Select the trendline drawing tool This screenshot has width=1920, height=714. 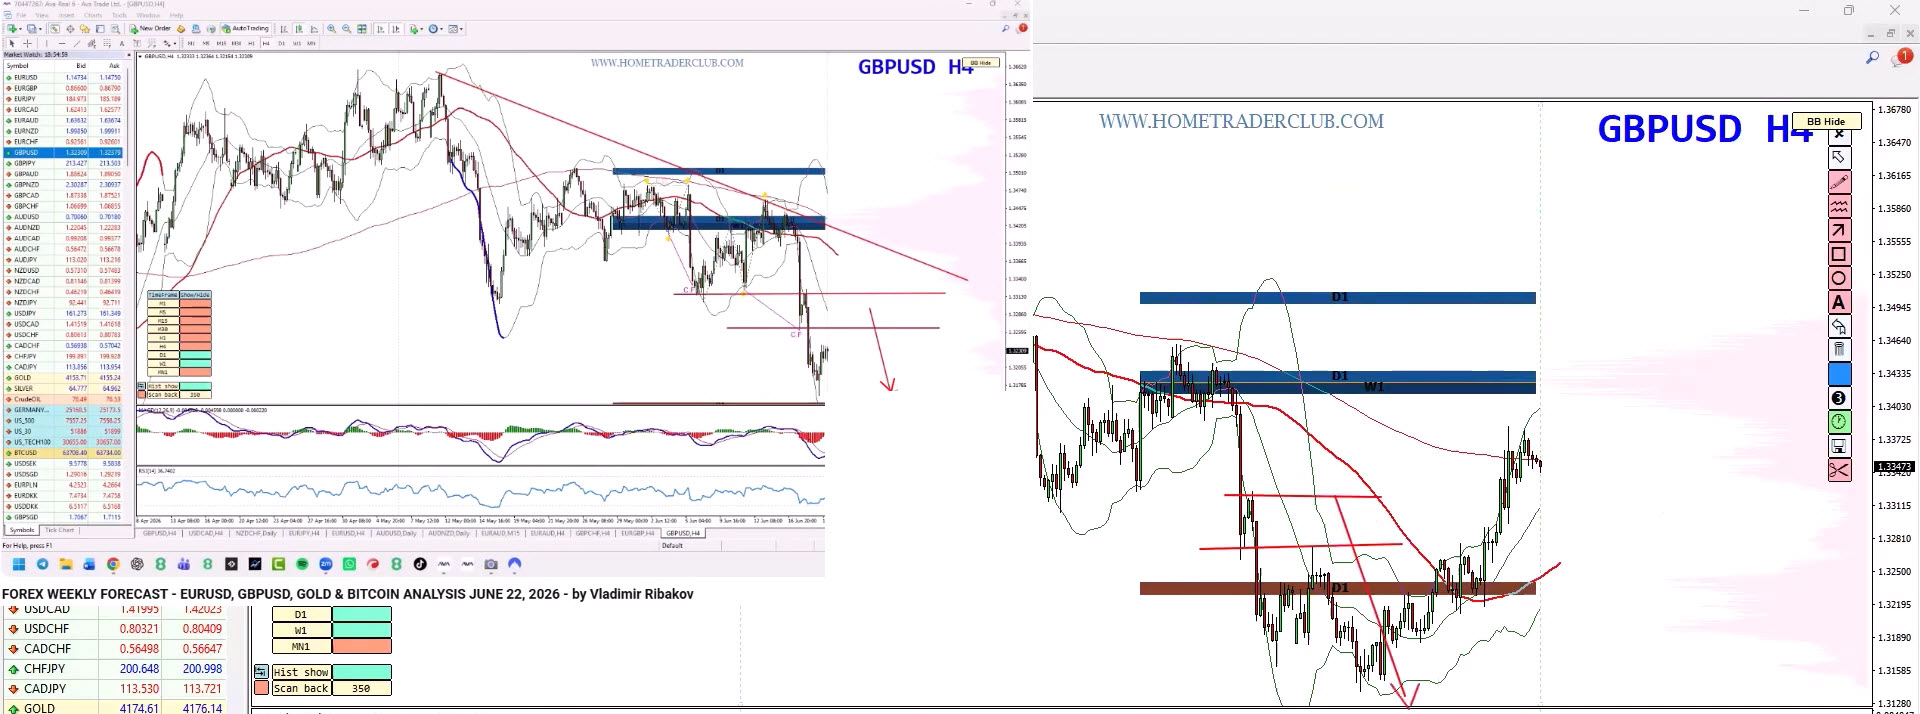point(77,43)
